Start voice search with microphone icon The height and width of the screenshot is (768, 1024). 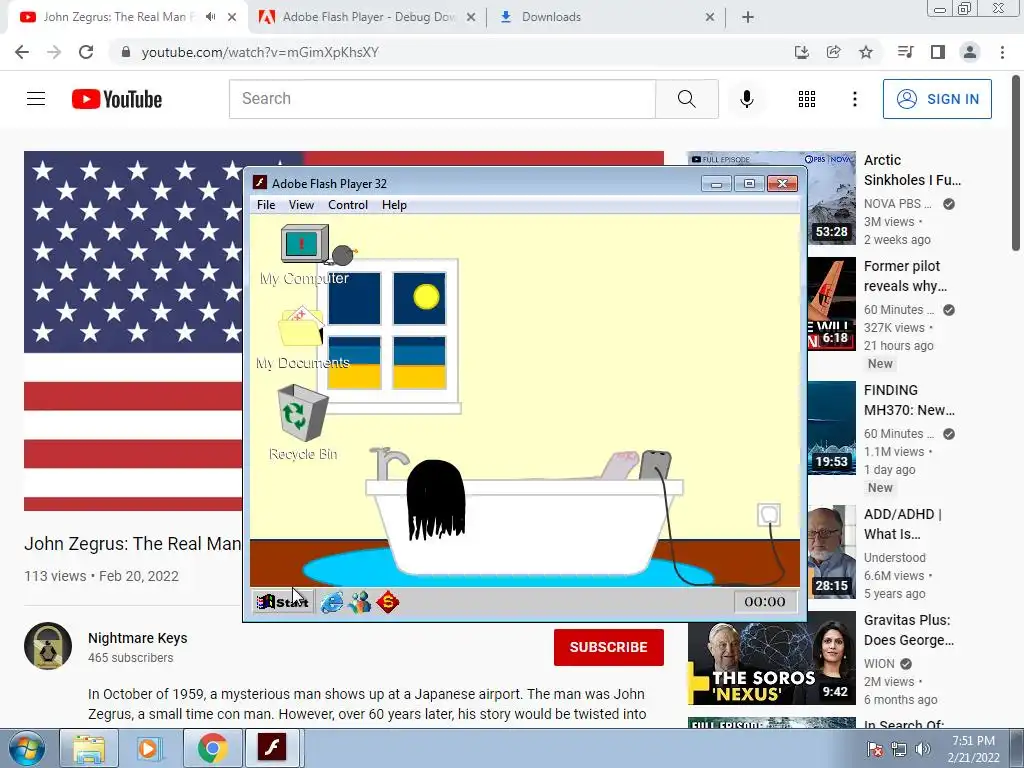pos(746,99)
